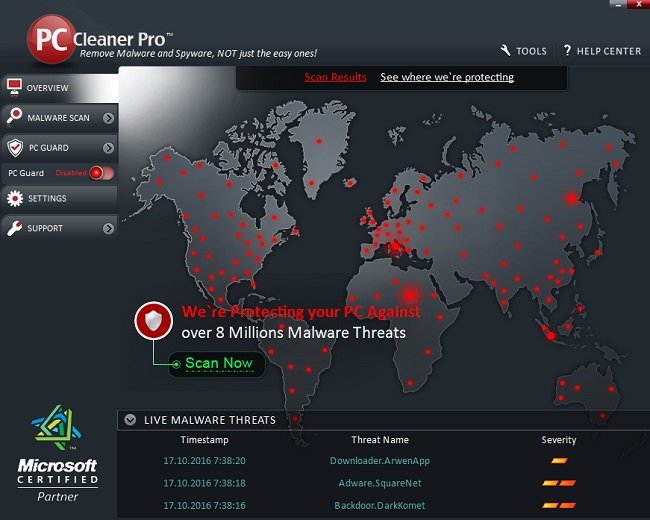Click the Adware.SquareNet threat name
This screenshot has width=650, height=520.
pos(380,483)
